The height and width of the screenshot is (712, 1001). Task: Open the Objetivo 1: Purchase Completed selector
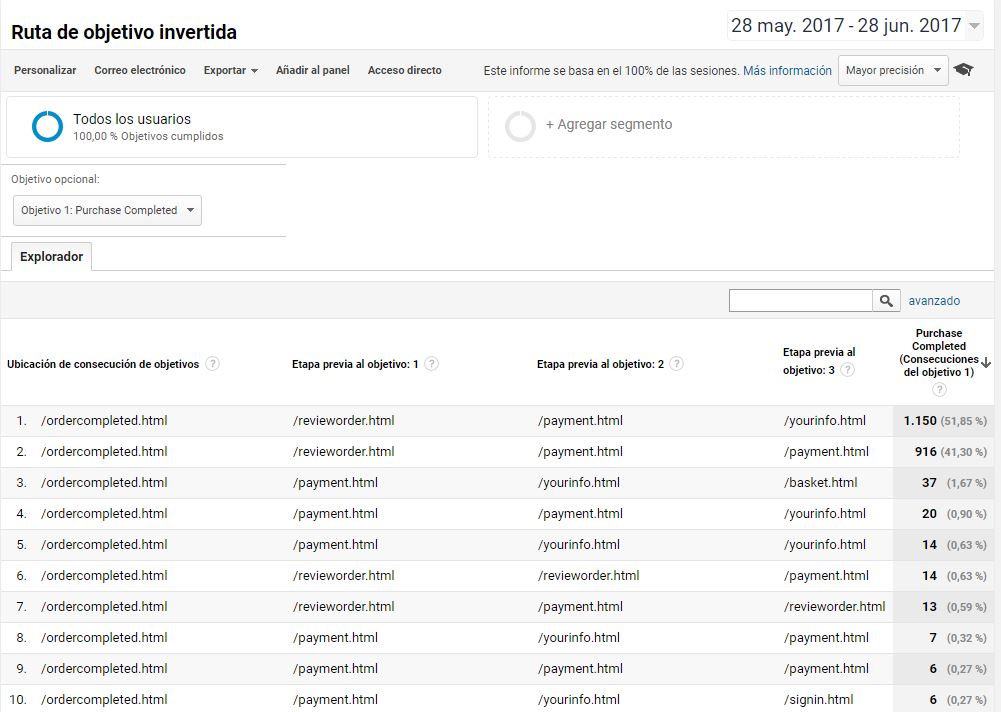(106, 210)
